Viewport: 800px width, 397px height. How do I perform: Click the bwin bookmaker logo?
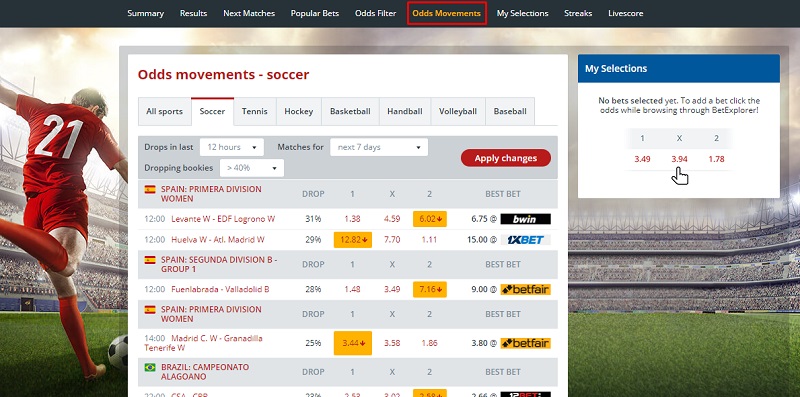(526, 219)
